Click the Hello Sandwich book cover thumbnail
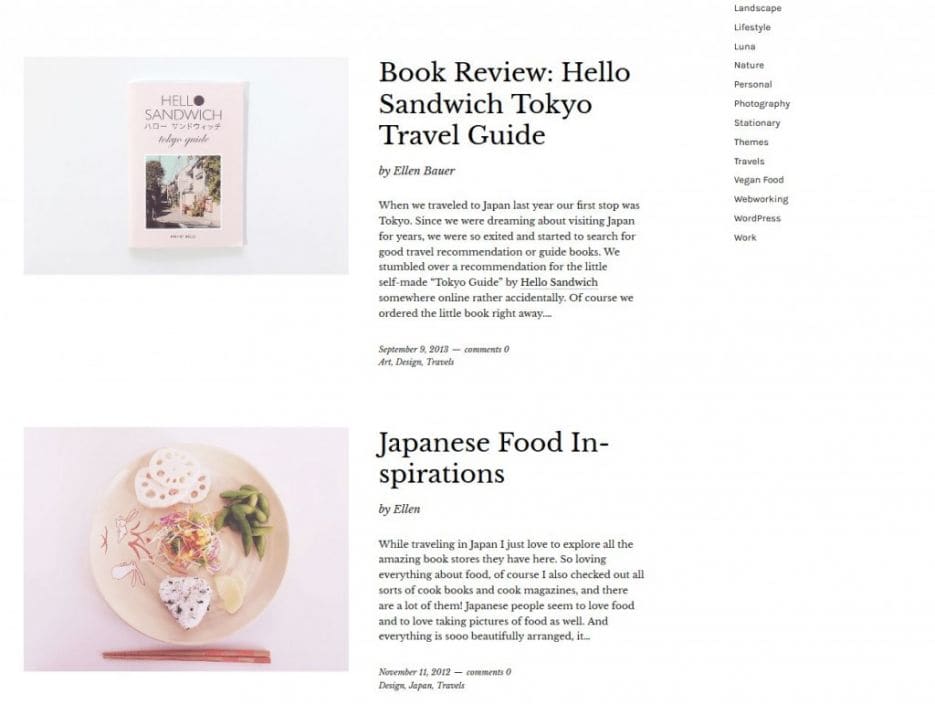The height and width of the screenshot is (704, 935). [x=186, y=166]
